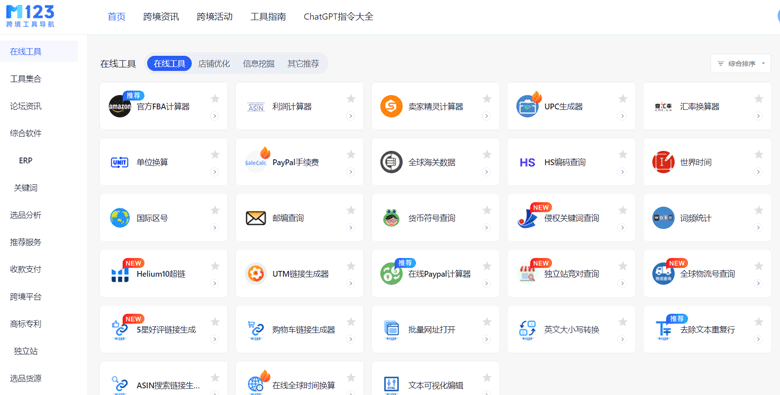
Task: Click the 英文大小写转换 icon
Action: (527, 330)
